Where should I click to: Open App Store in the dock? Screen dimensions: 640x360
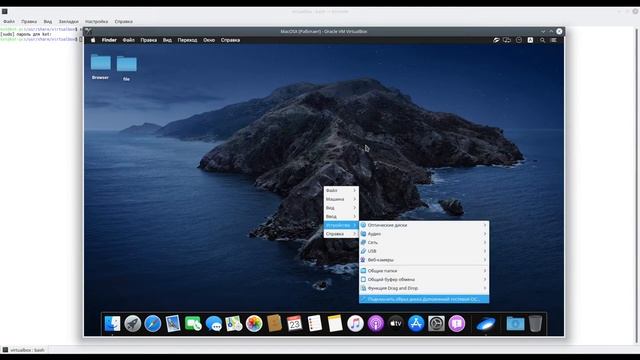[416, 324]
